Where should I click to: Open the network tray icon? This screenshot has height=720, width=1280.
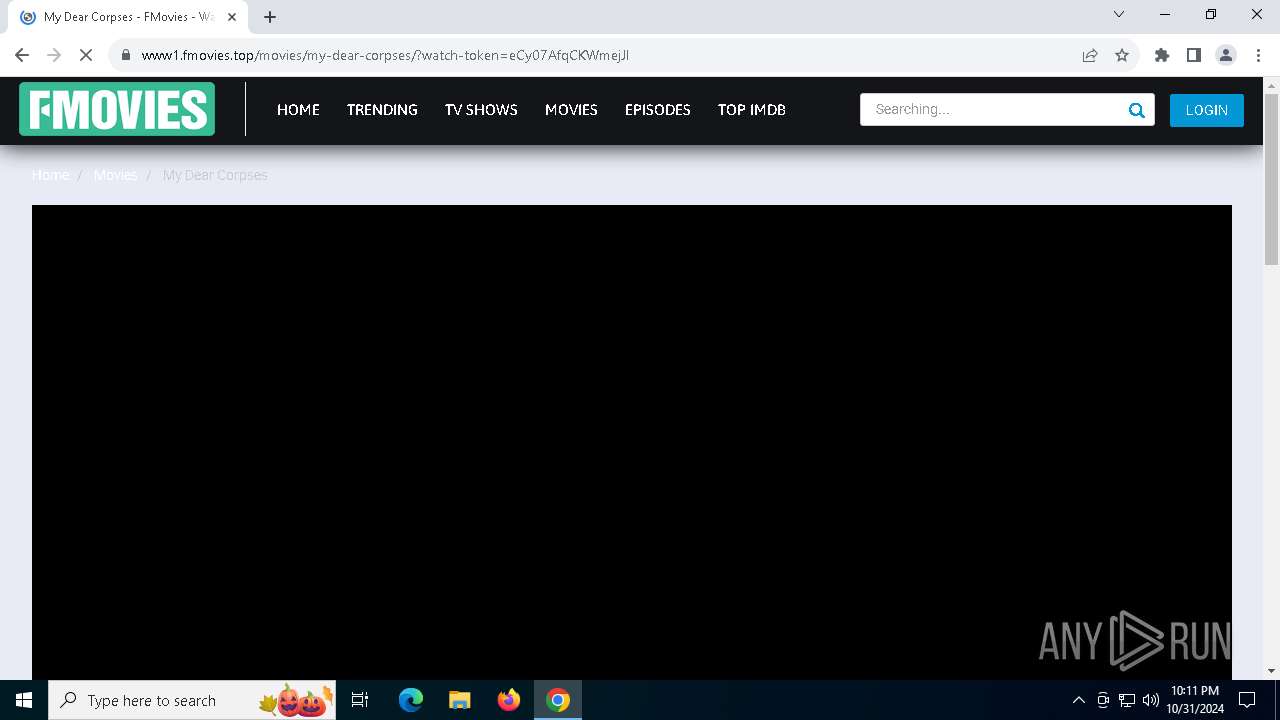1127,700
